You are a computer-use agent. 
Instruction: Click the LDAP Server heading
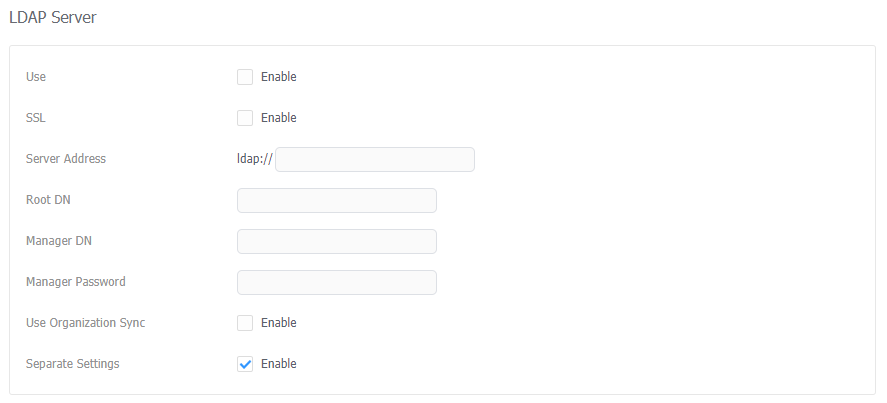53,17
